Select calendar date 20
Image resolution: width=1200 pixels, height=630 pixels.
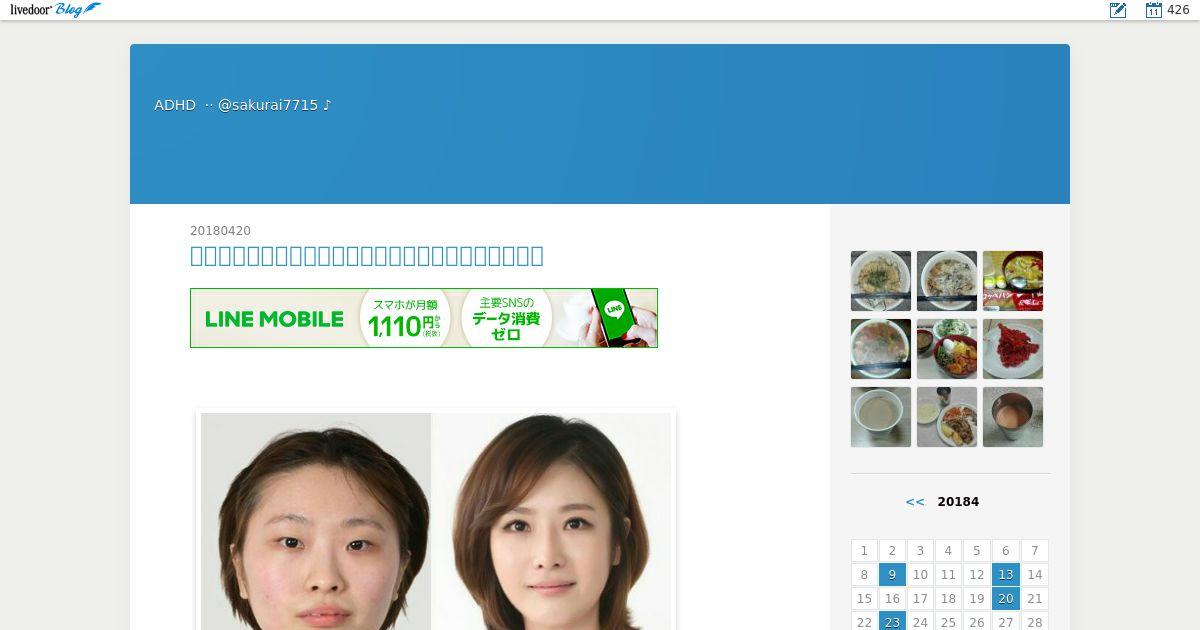1006,599
